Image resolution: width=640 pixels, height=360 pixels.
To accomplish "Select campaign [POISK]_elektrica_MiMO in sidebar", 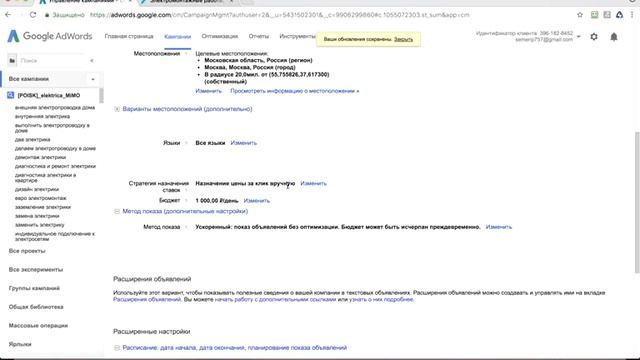I will 49,96.
